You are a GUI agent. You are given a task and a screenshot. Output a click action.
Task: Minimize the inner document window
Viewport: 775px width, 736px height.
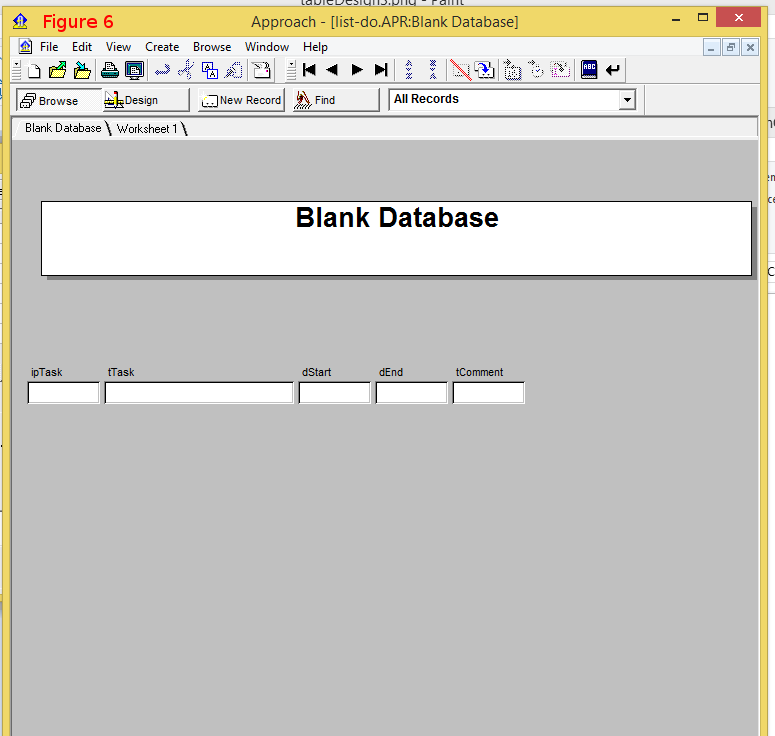click(711, 47)
